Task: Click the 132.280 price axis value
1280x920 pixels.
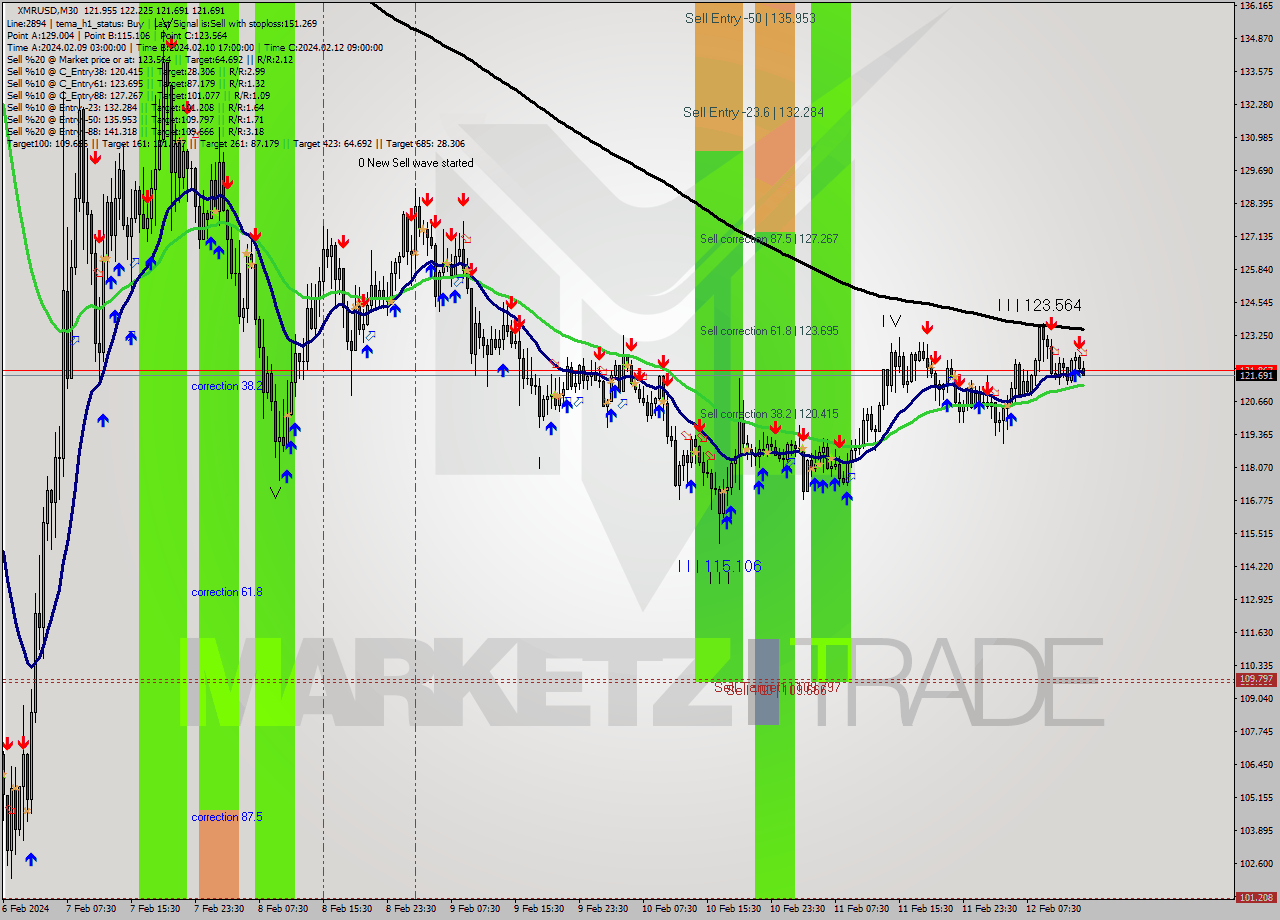Action: coord(1257,105)
